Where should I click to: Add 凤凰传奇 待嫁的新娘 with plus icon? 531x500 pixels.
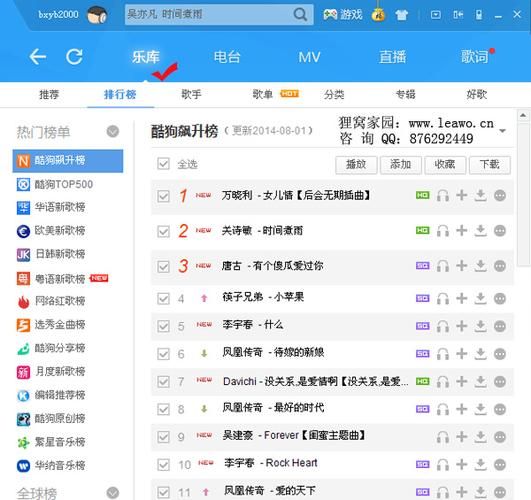pos(462,354)
